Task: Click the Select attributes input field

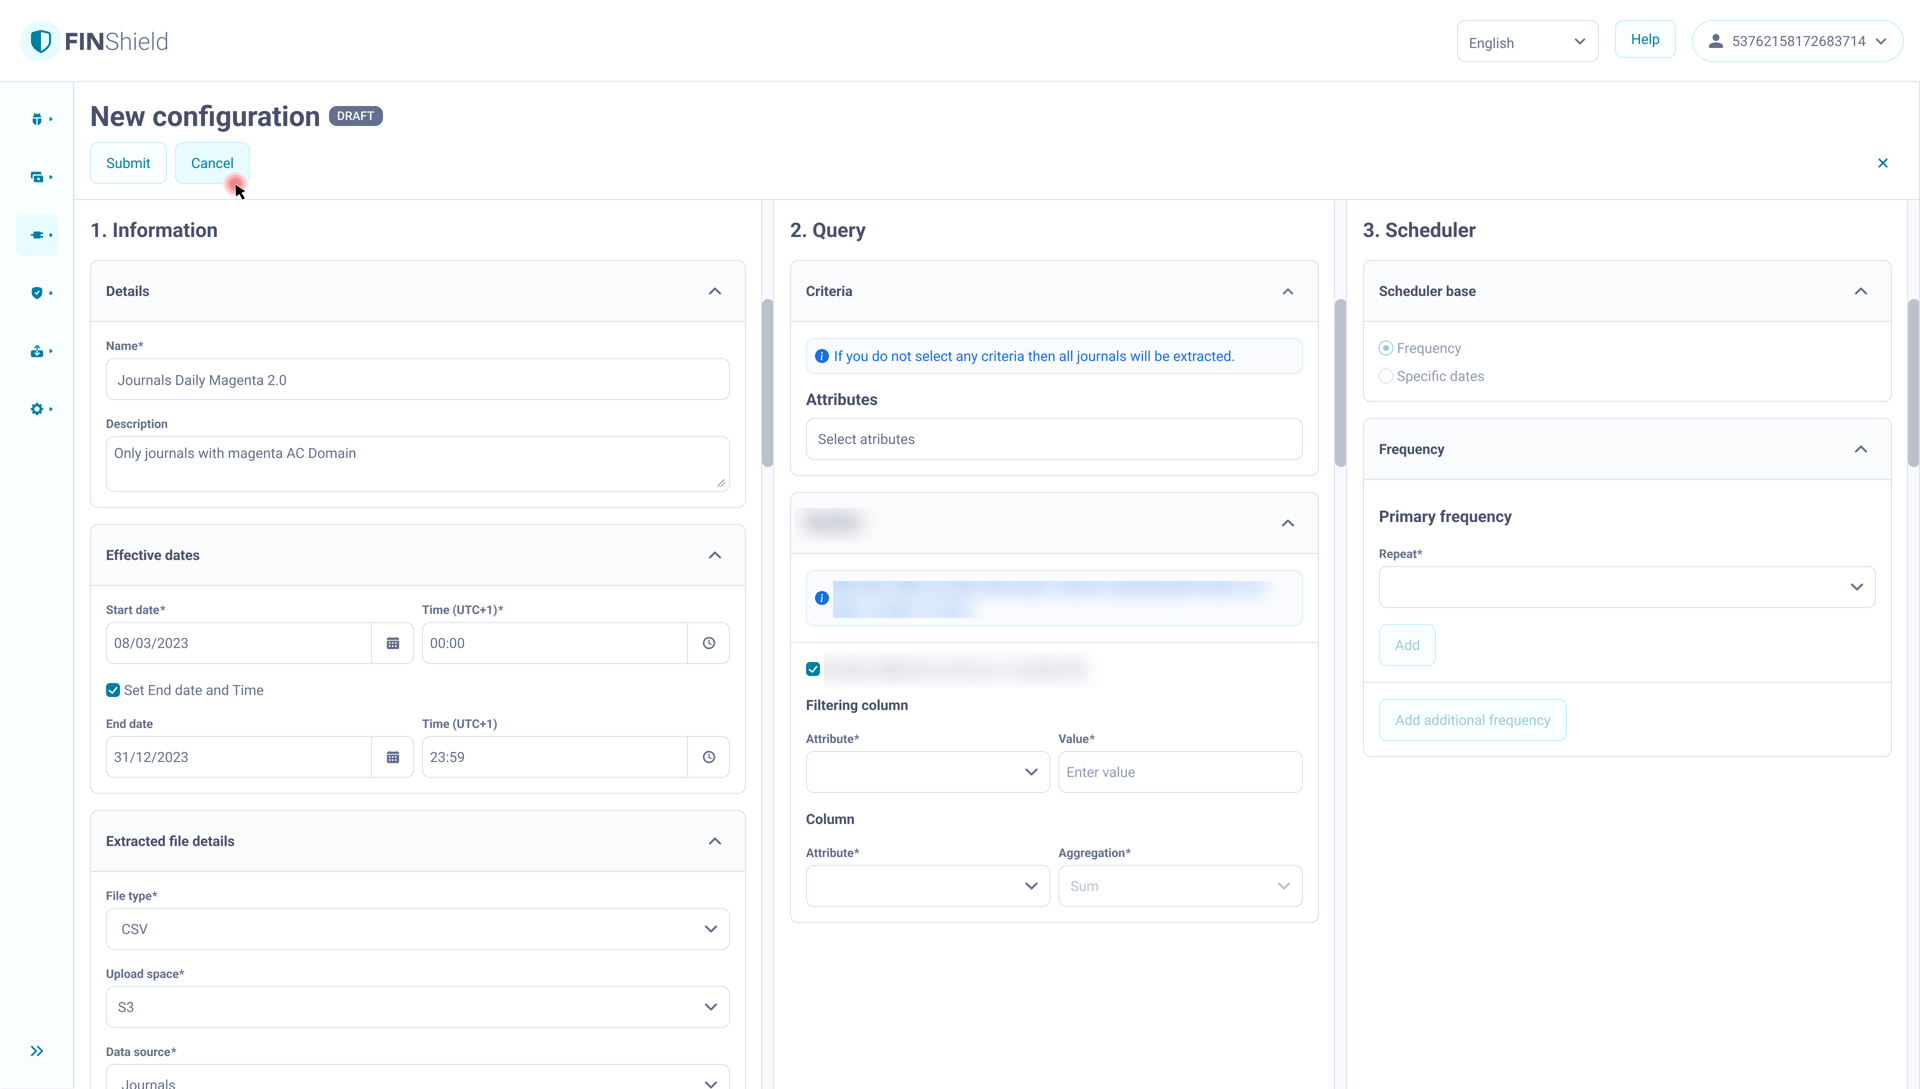Action: 1054,440
